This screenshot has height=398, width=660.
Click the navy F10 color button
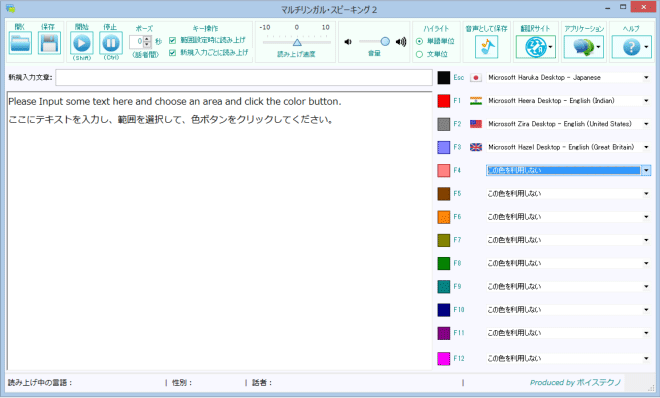point(444,310)
